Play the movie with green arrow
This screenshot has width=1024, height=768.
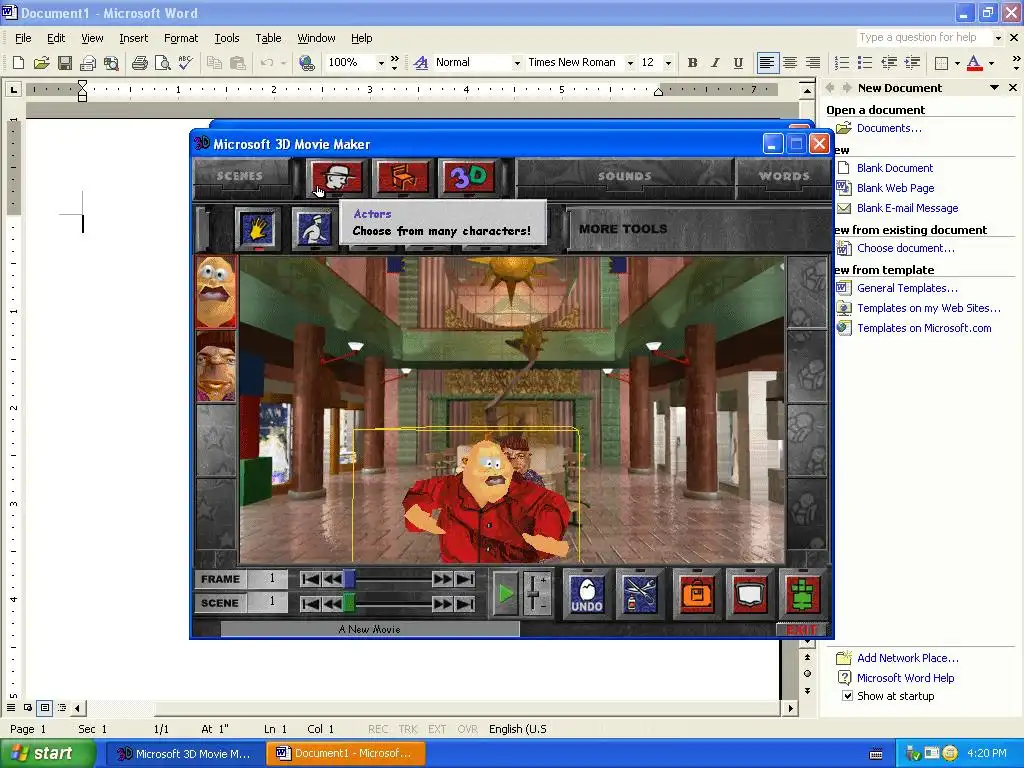(505, 594)
